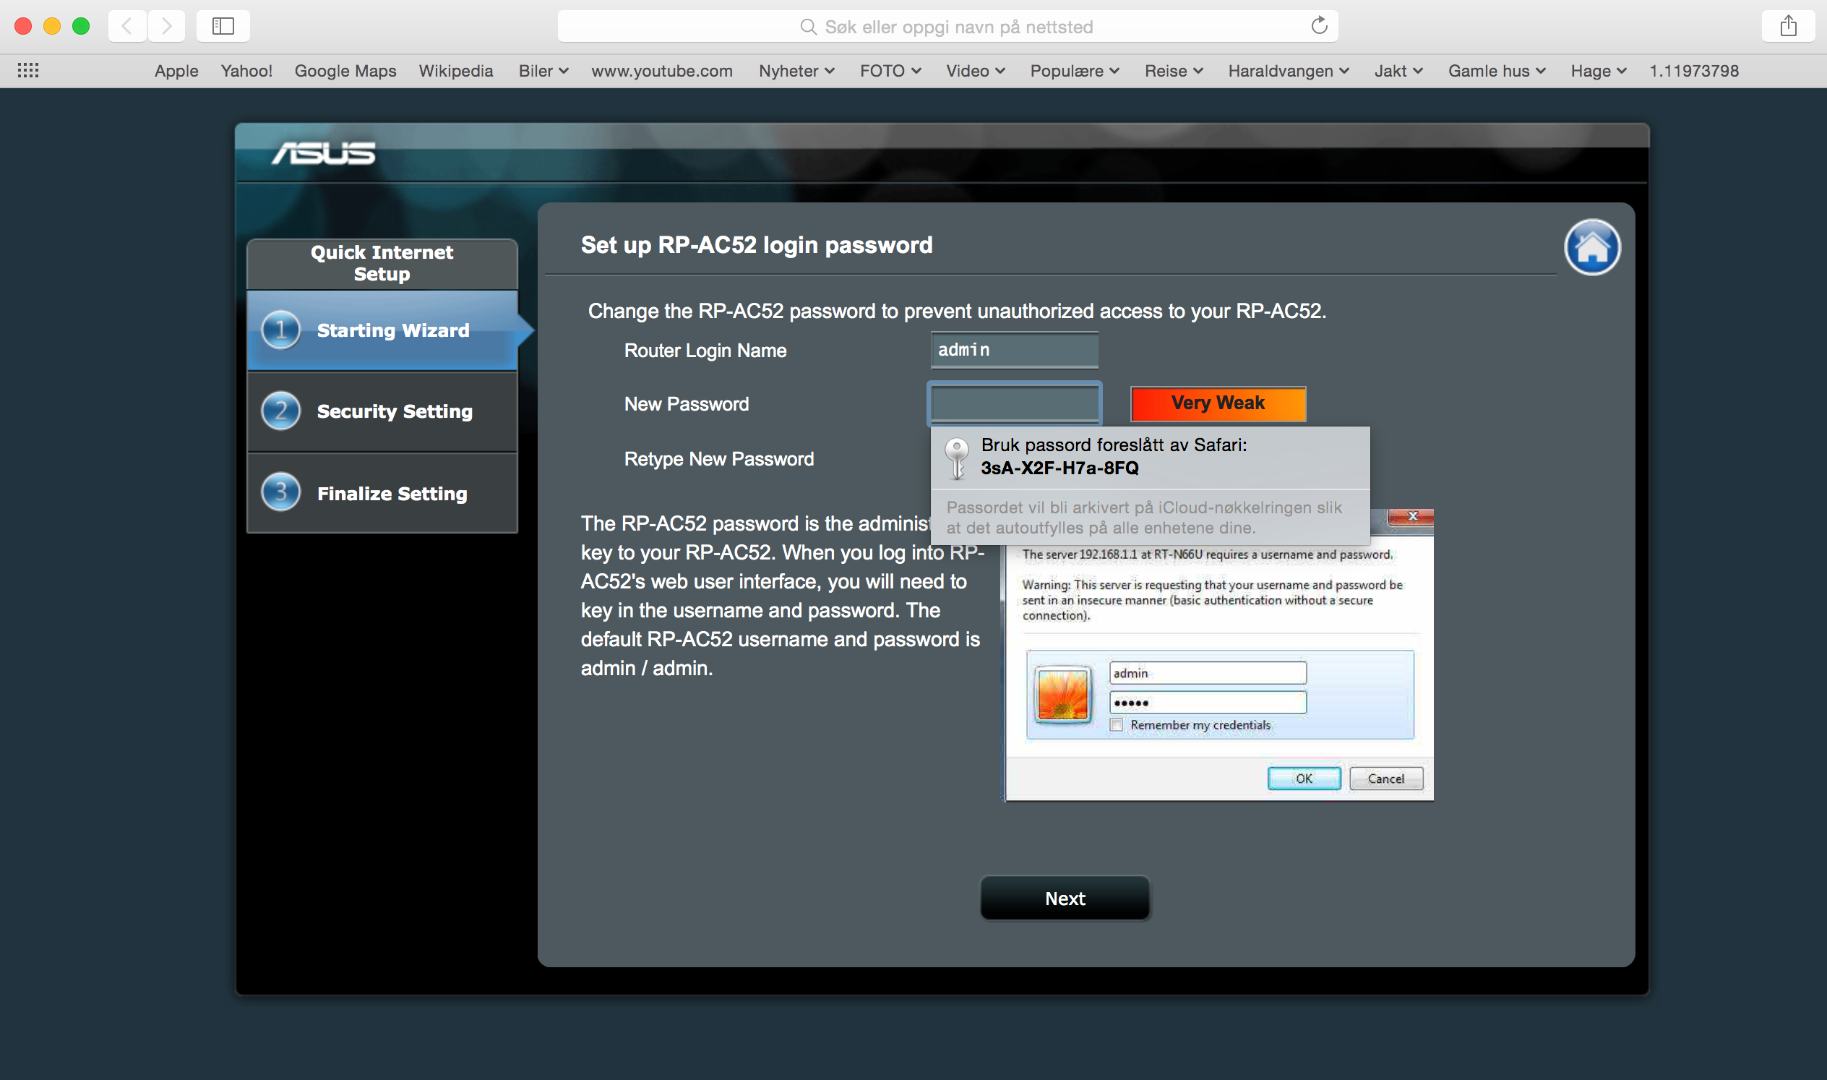Click the Safari back arrow button

click(127, 26)
